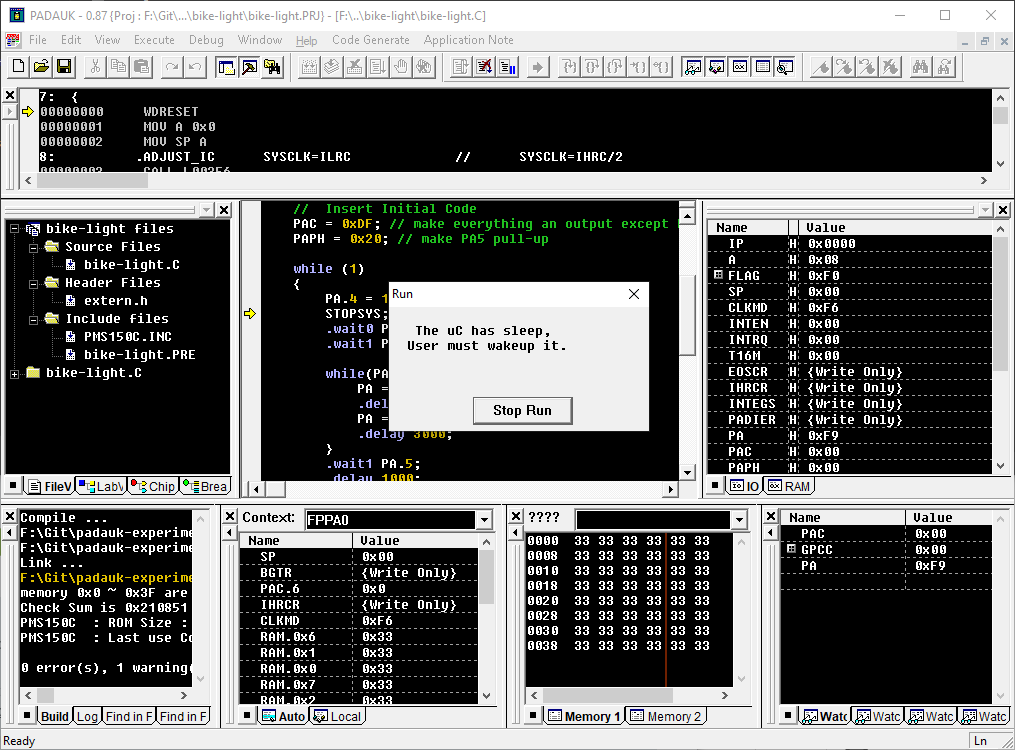
Task: Select the extern.h header file
Action: (x=115, y=301)
